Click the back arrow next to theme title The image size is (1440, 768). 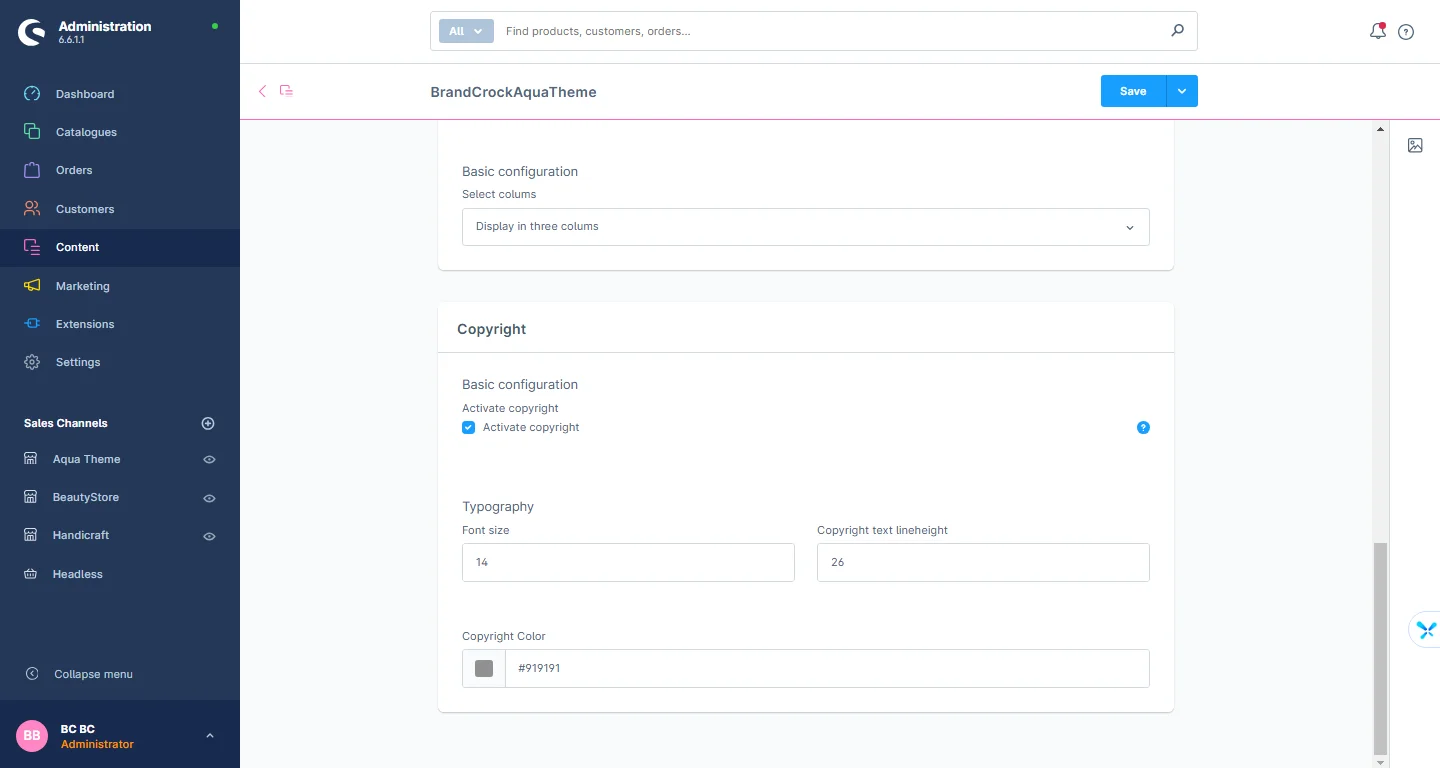click(263, 91)
